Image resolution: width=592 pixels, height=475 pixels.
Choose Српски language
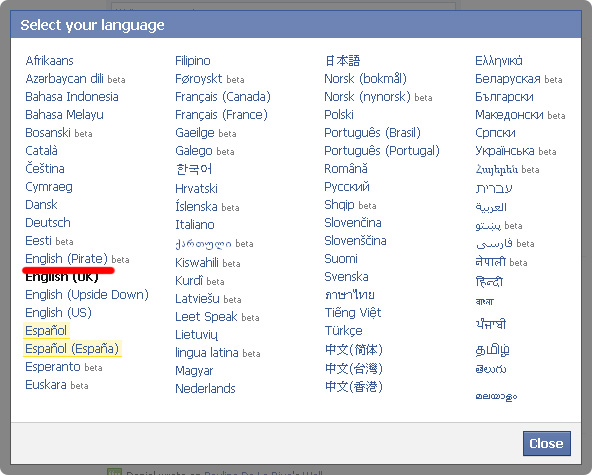tap(495, 133)
